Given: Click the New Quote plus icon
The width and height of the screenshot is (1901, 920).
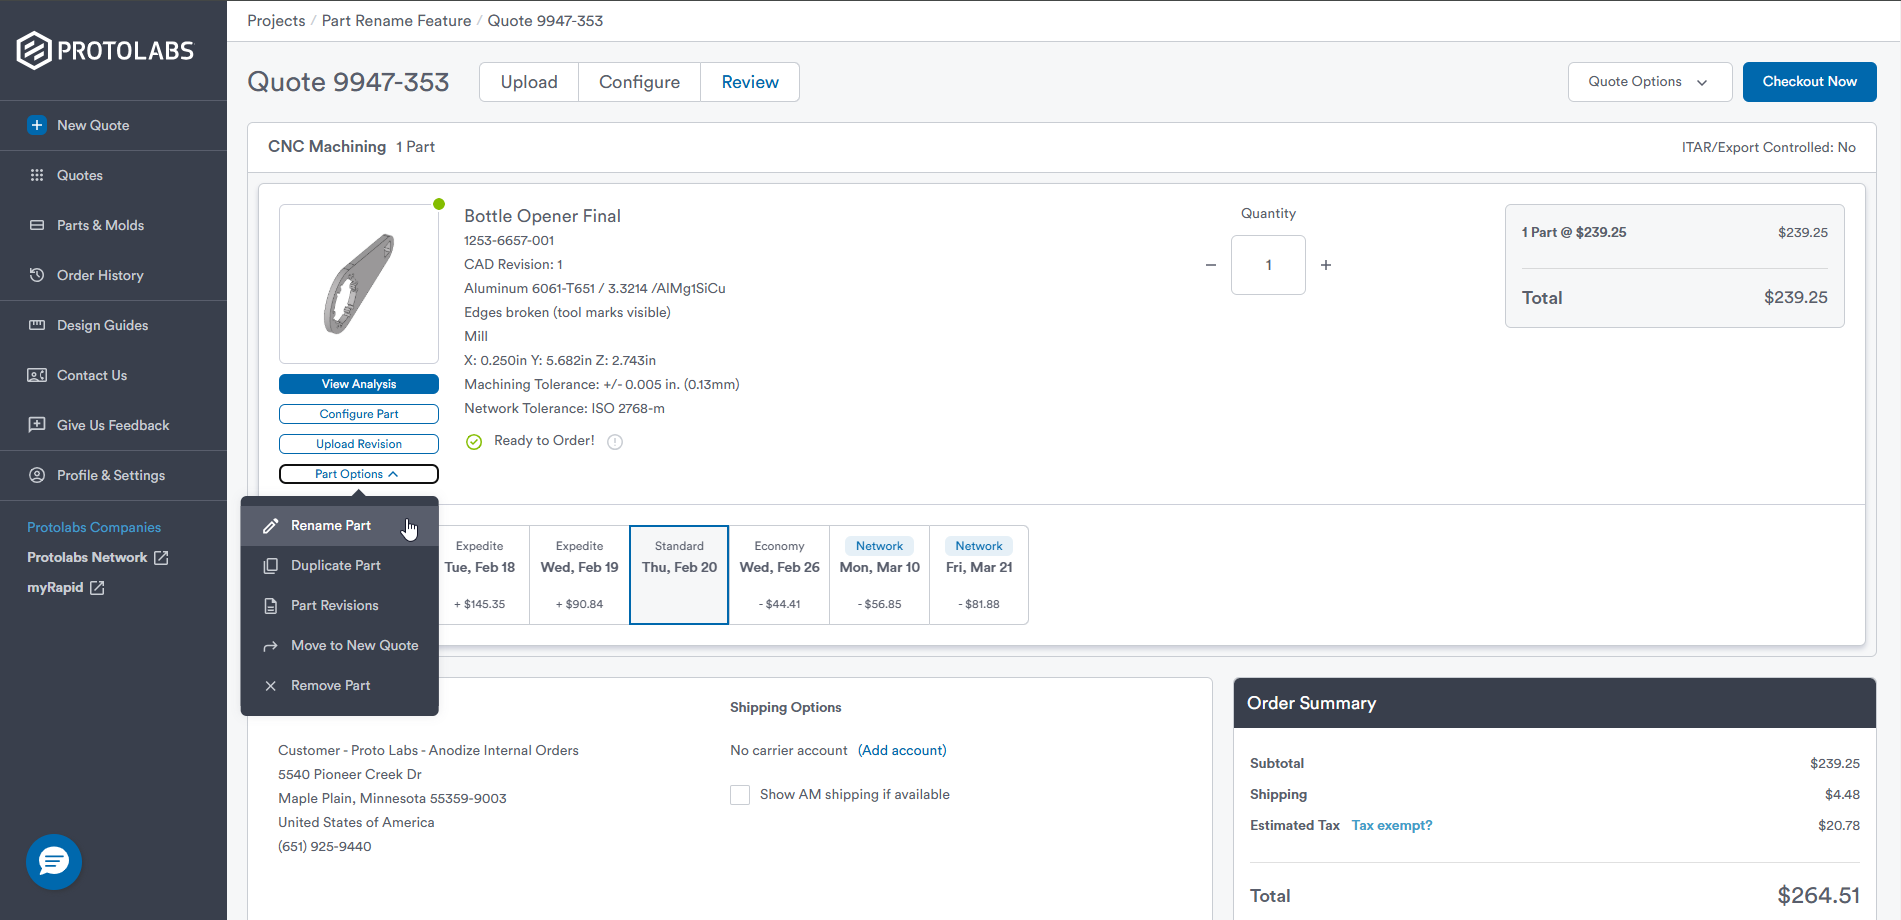Looking at the screenshot, I should [x=37, y=125].
